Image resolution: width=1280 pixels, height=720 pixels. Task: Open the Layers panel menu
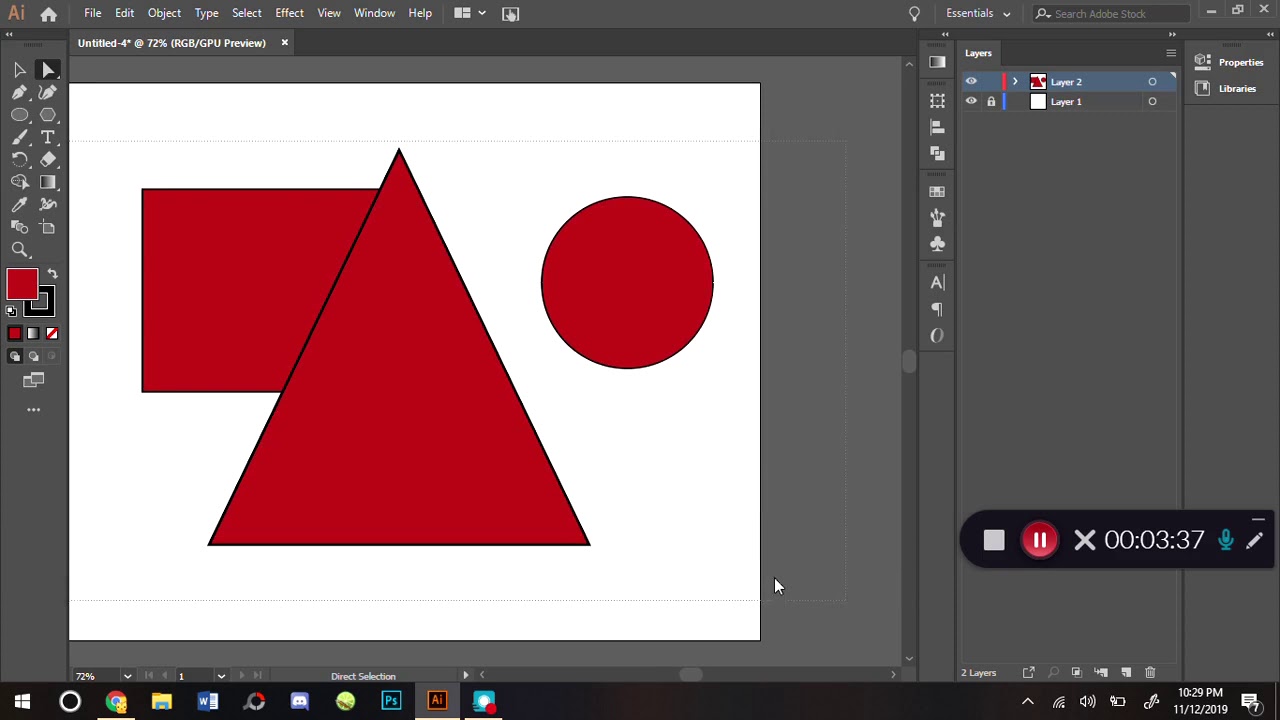pyautogui.click(x=1171, y=53)
